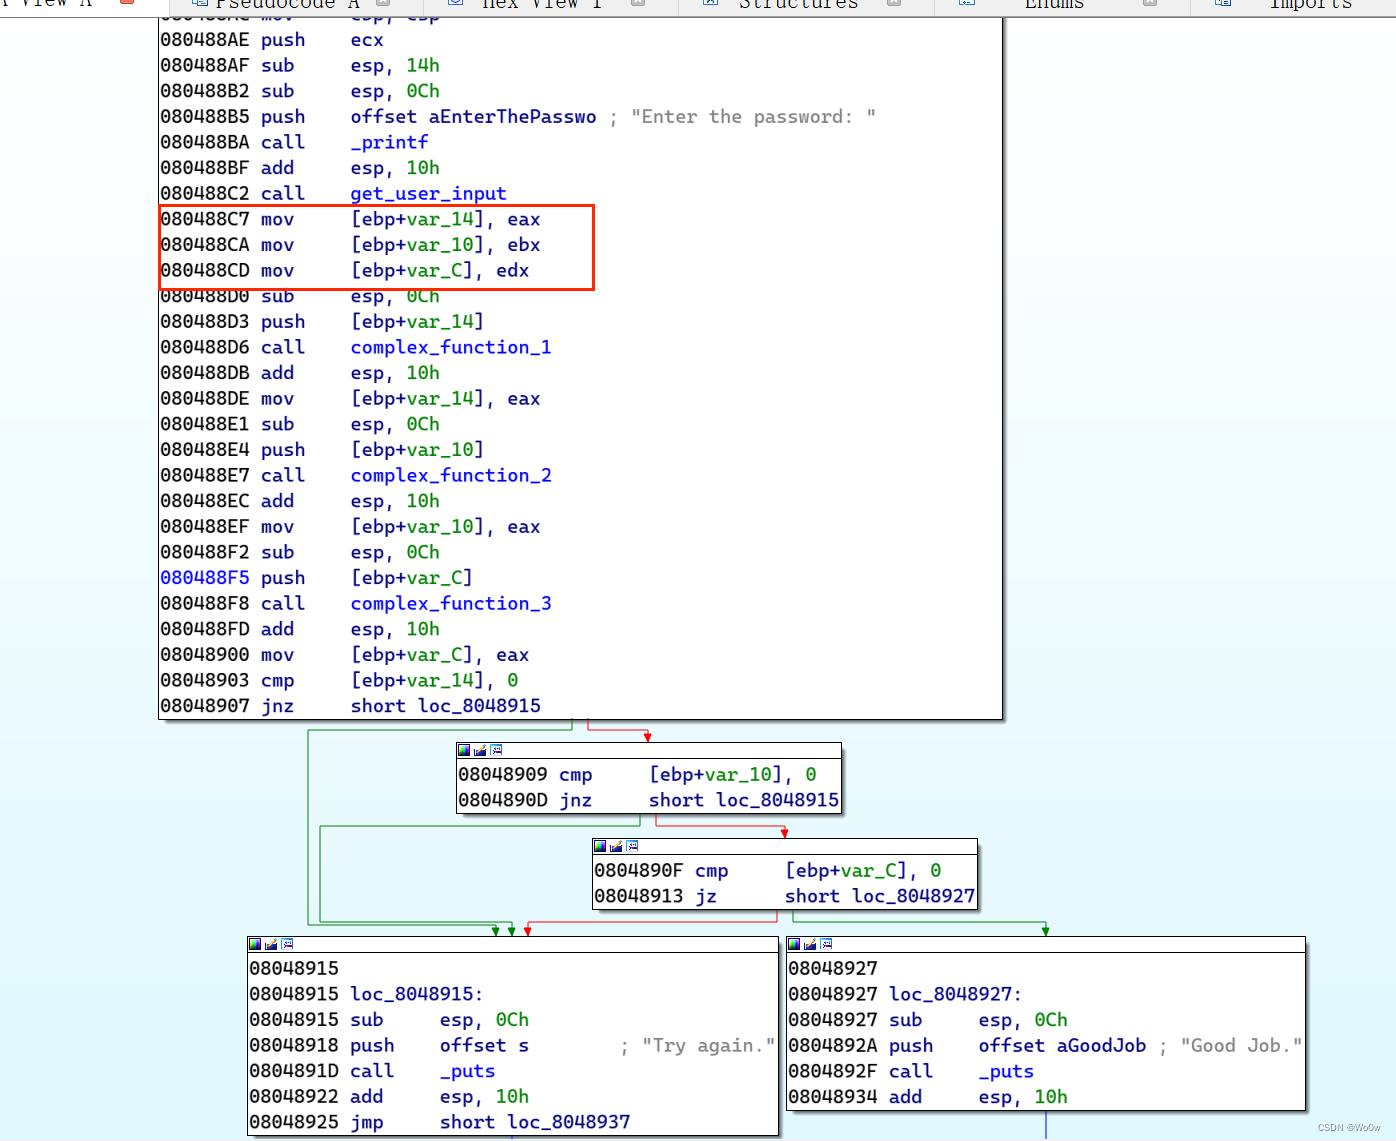Open the Imports tab

(x=1310, y=4)
